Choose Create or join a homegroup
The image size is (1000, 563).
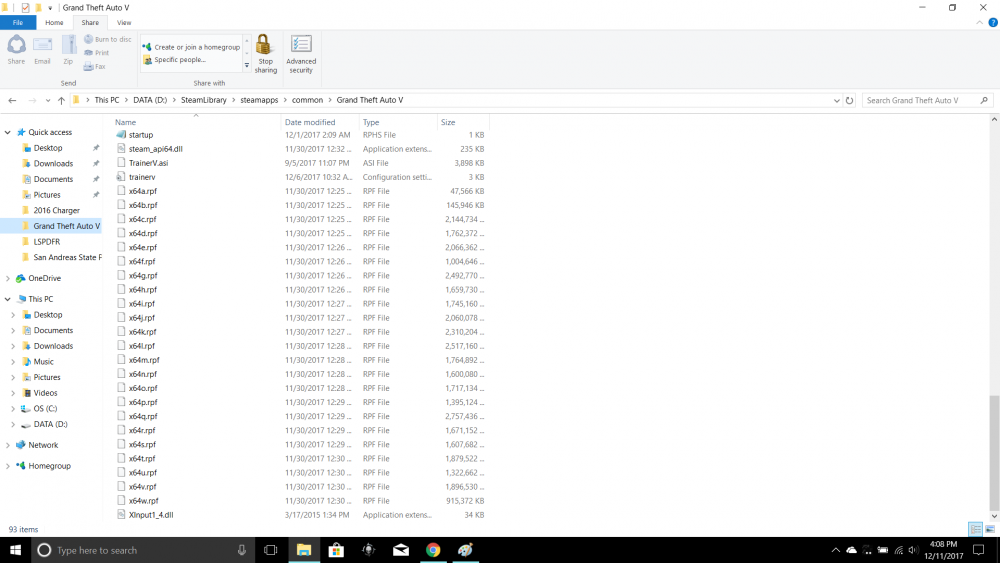(x=191, y=47)
